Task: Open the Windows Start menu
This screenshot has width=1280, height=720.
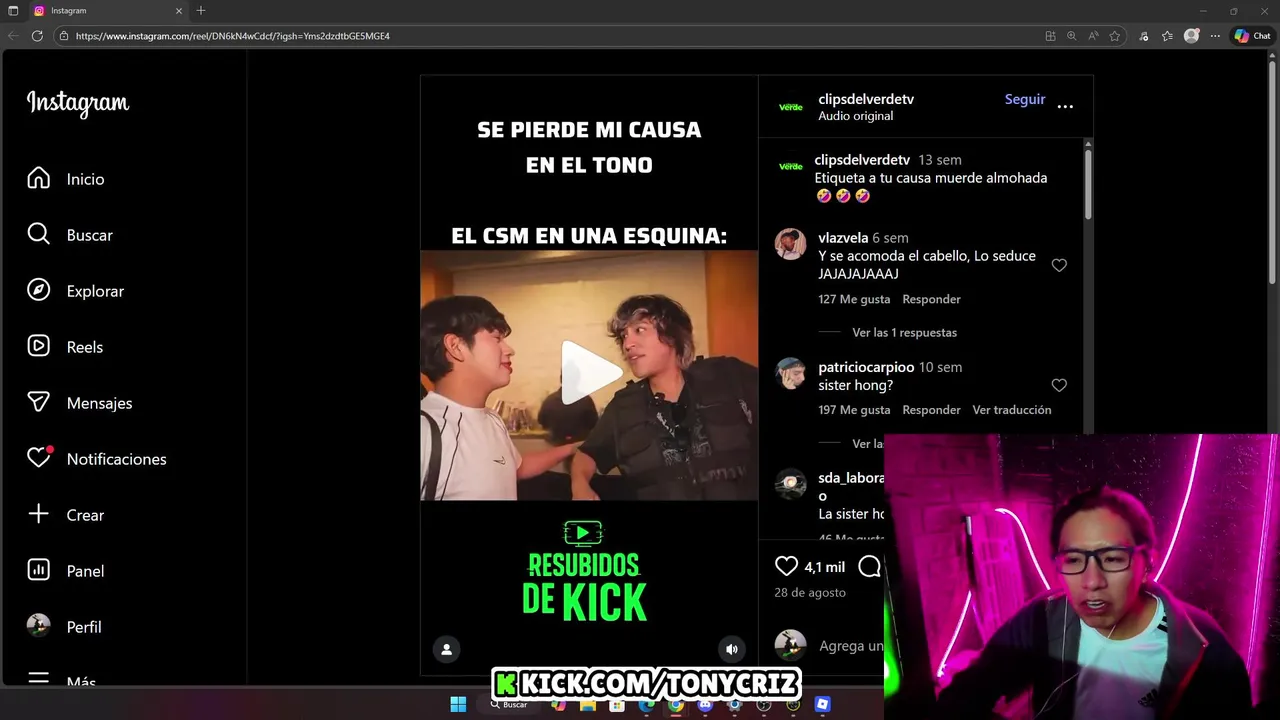Action: tap(458, 704)
